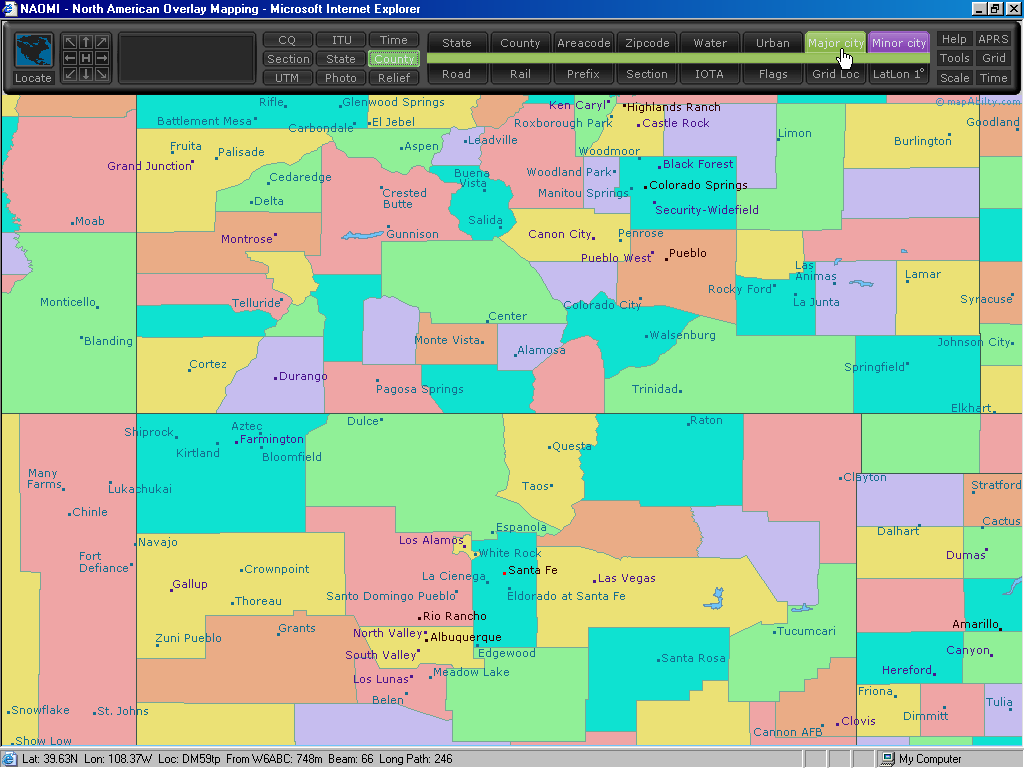The height and width of the screenshot is (768, 1024).
Task: Click the Rio Rancho city label
Action: [x=455, y=616]
